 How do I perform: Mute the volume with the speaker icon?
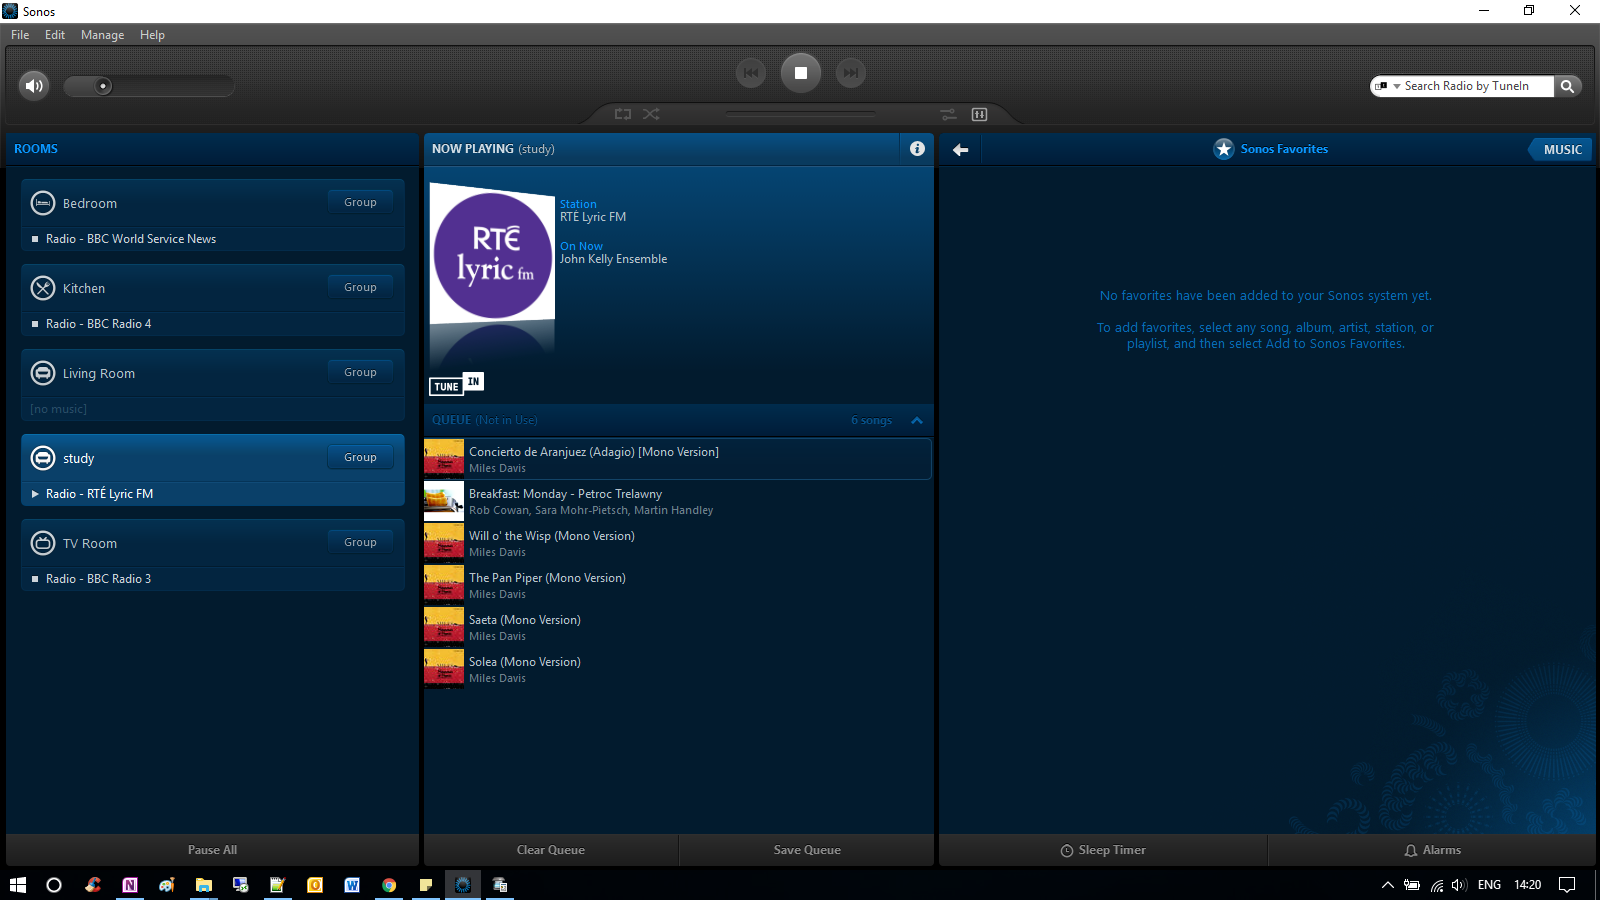pyautogui.click(x=34, y=85)
